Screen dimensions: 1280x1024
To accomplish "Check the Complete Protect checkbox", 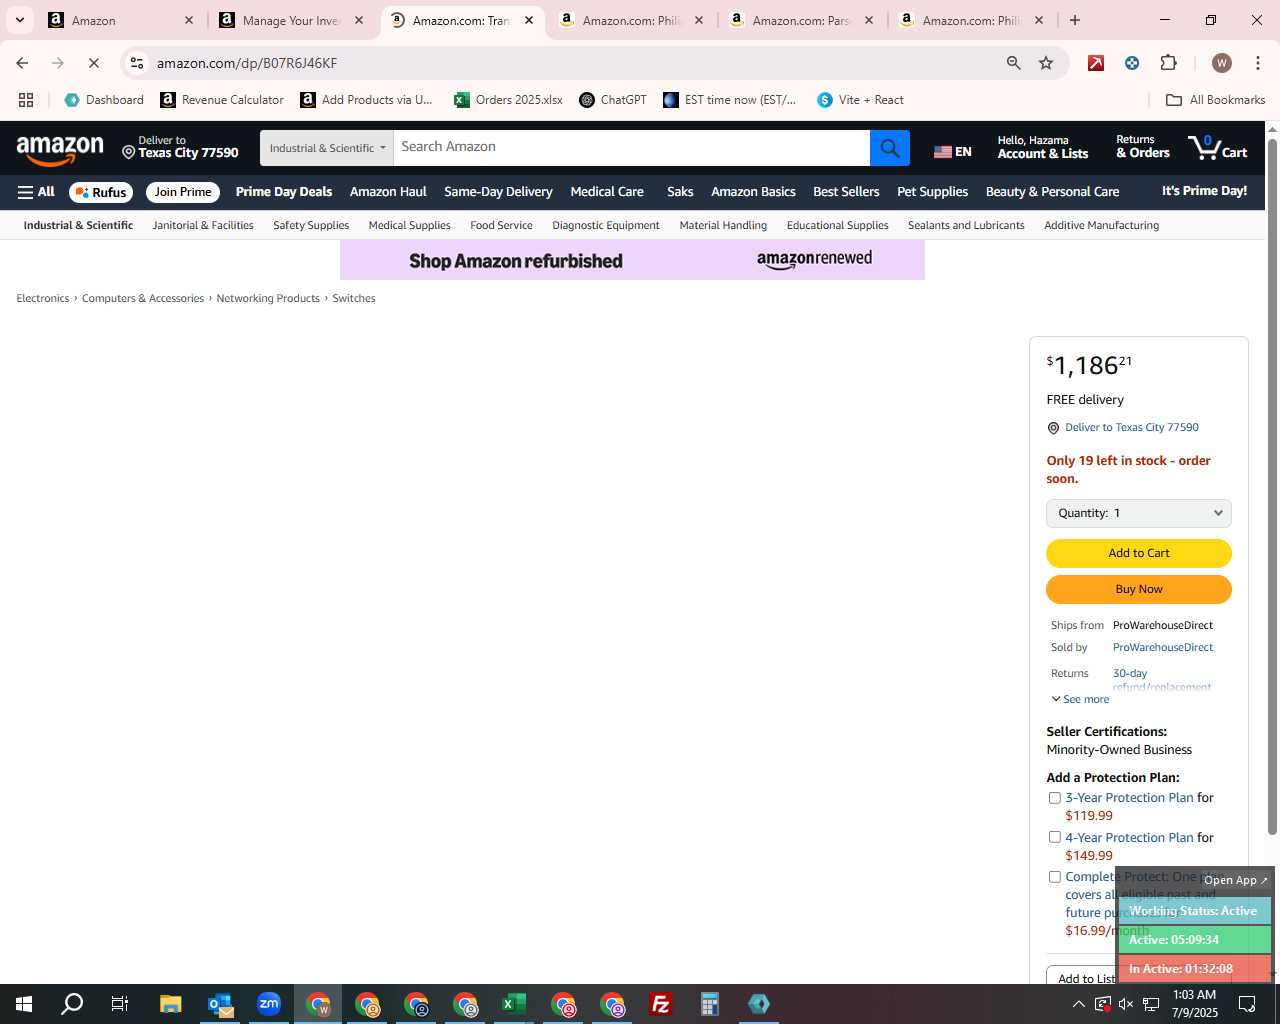I will tap(1054, 877).
